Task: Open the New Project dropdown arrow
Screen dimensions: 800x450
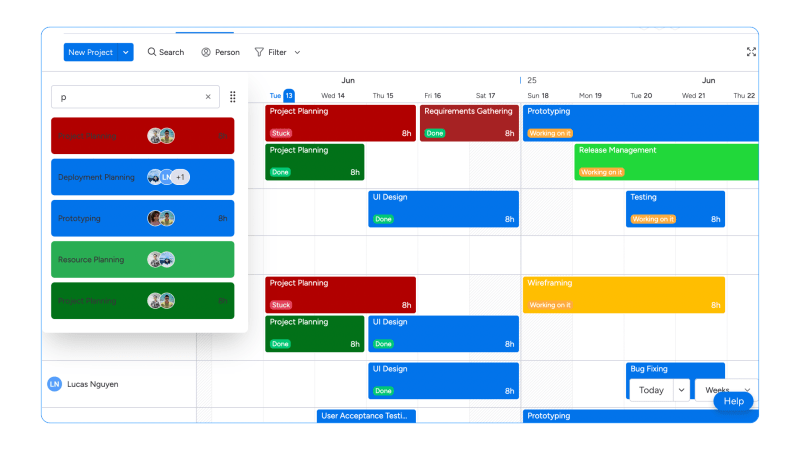Action: 126,52
